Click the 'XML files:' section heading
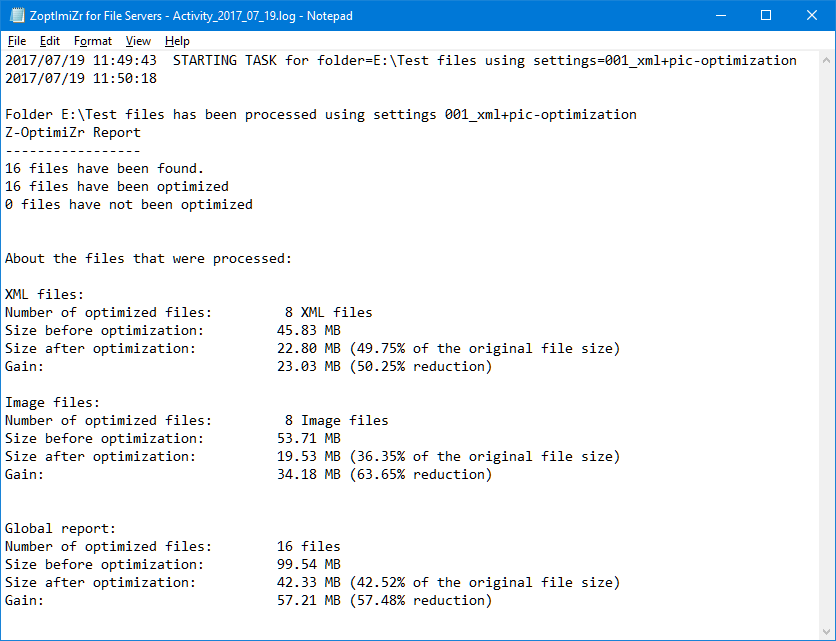Screen dimensions: 836x641 point(45,294)
